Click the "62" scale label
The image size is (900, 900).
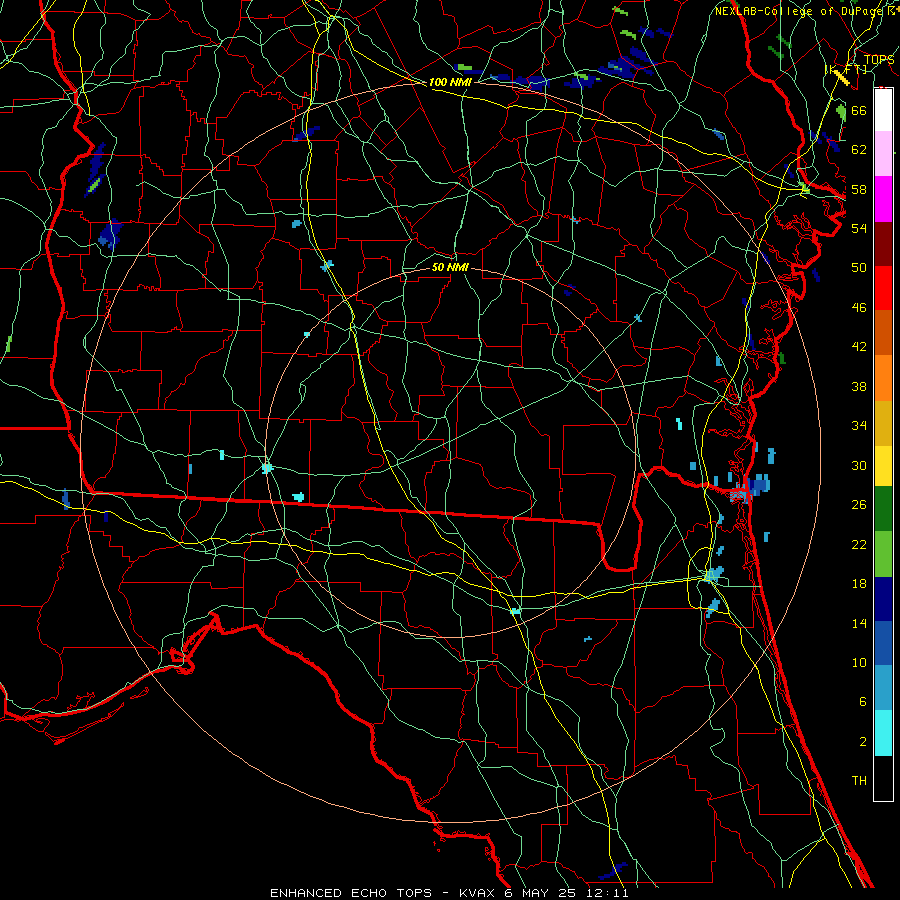[x=859, y=150]
